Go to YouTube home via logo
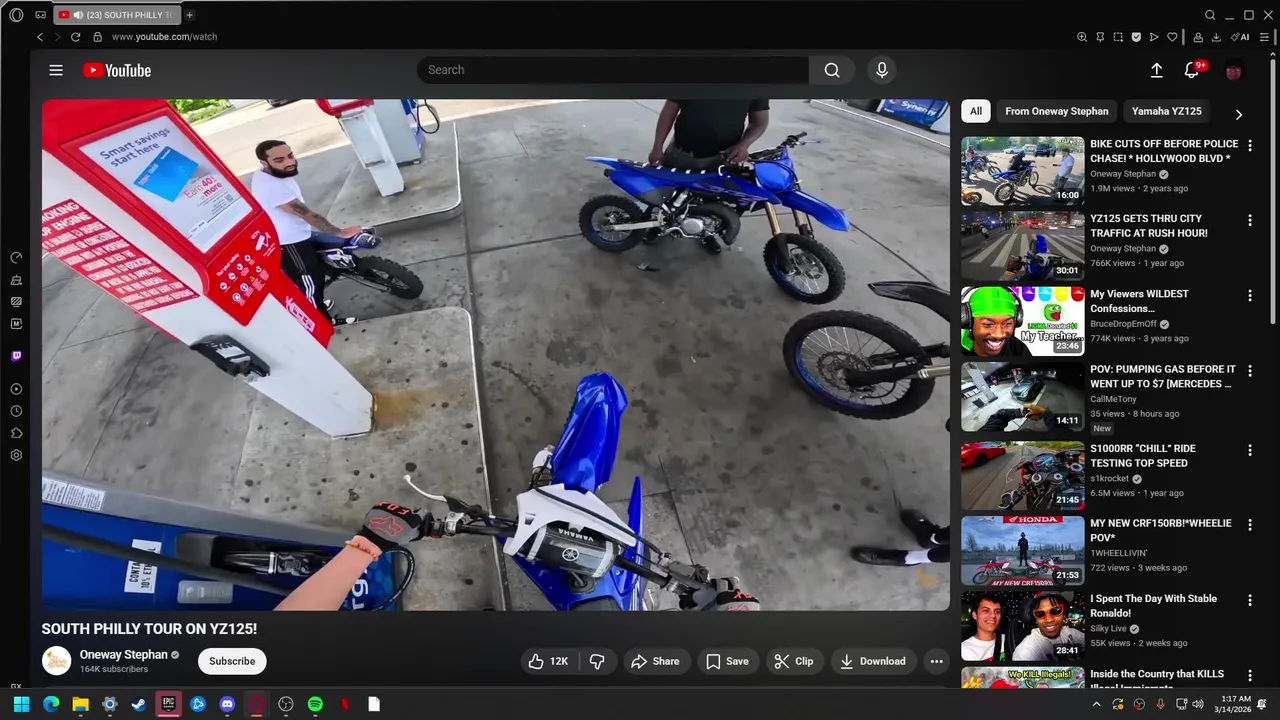Image resolution: width=1280 pixels, height=720 pixels. (117, 70)
